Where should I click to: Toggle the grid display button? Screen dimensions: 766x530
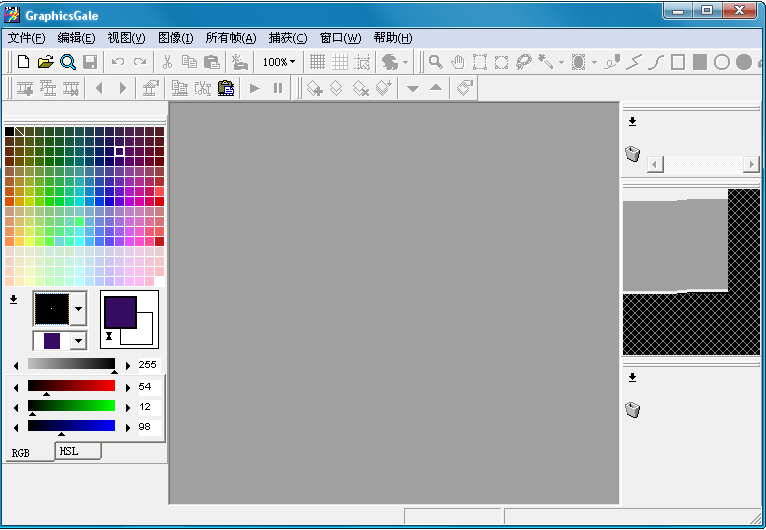coord(318,62)
